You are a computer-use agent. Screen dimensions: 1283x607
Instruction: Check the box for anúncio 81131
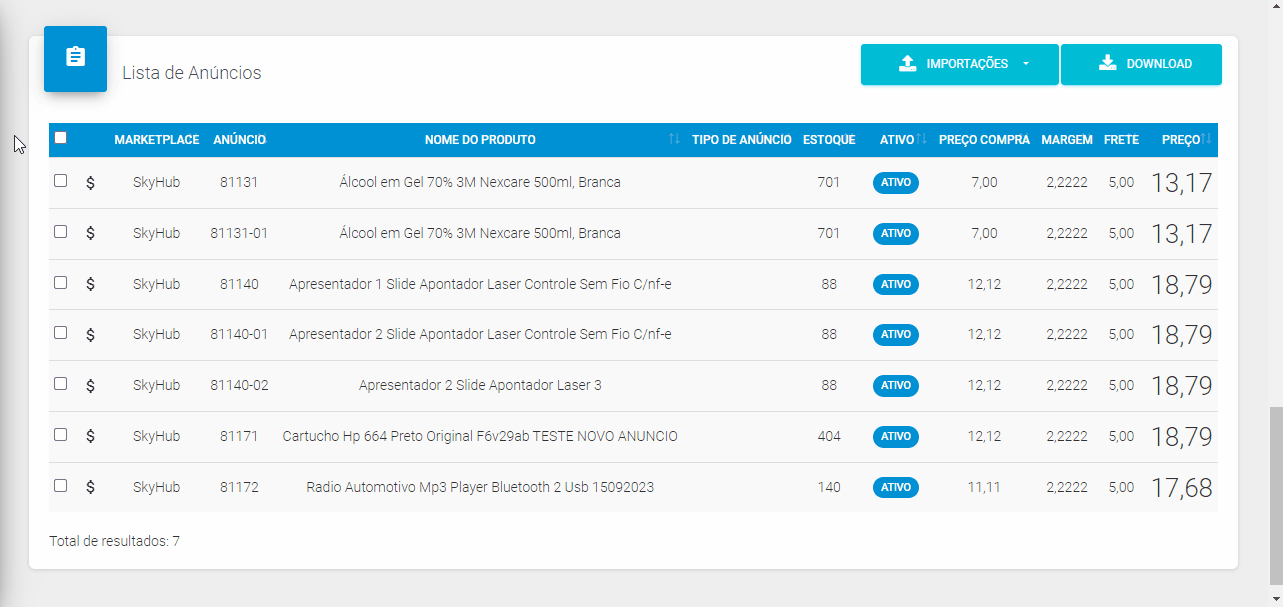coord(60,181)
